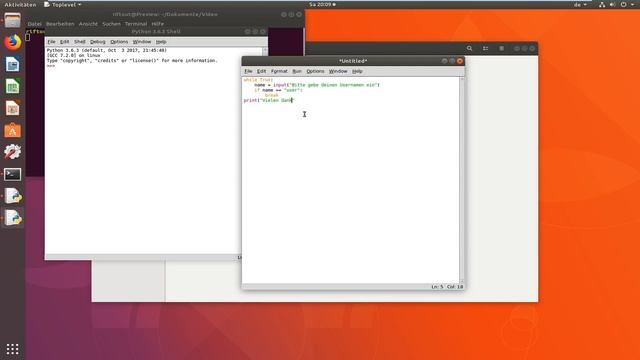Open Help menu in Python Shell window
The height and width of the screenshot is (360, 640).
[x=161, y=42]
